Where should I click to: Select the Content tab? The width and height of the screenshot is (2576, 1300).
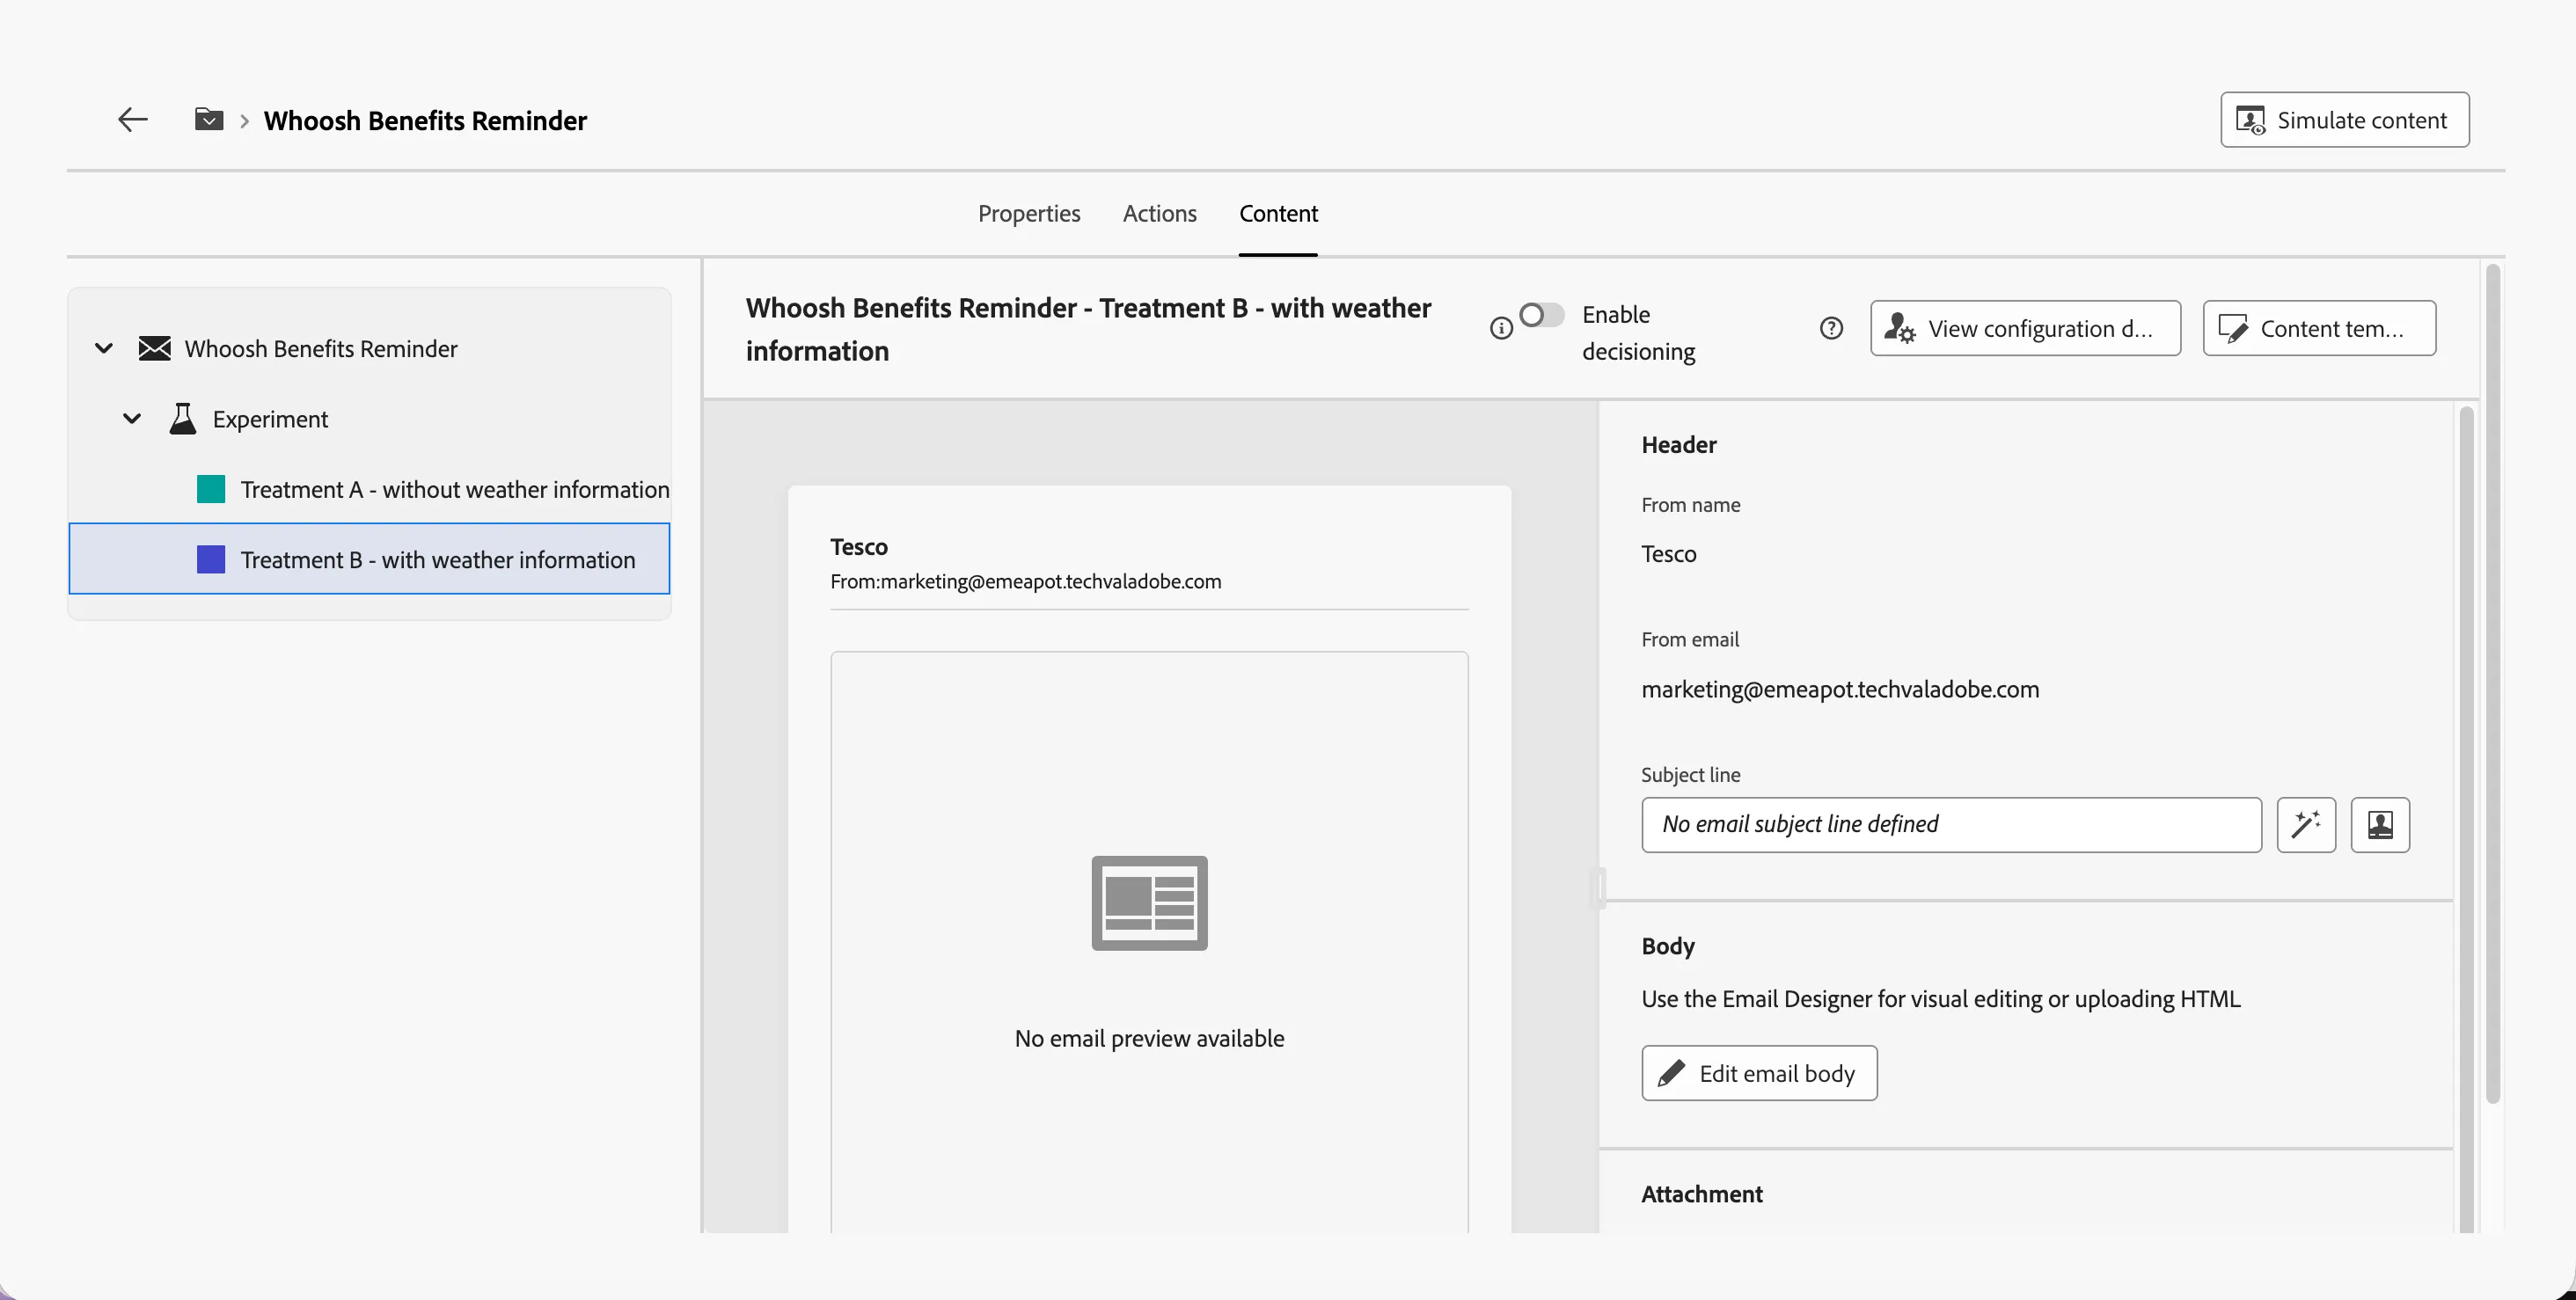[x=1278, y=213]
